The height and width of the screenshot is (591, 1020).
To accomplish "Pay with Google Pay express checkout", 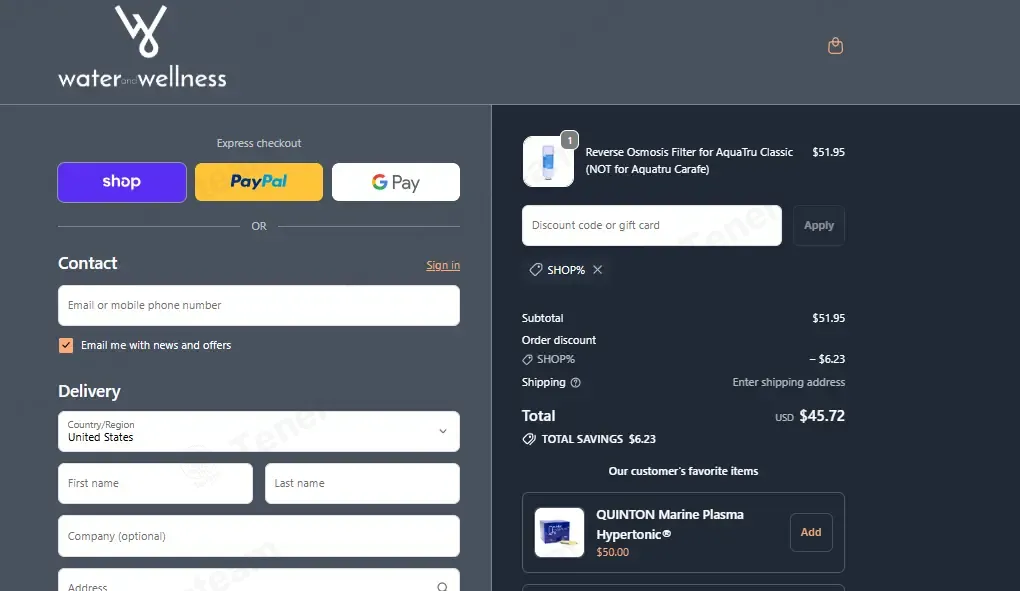I will tap(396, 182).
